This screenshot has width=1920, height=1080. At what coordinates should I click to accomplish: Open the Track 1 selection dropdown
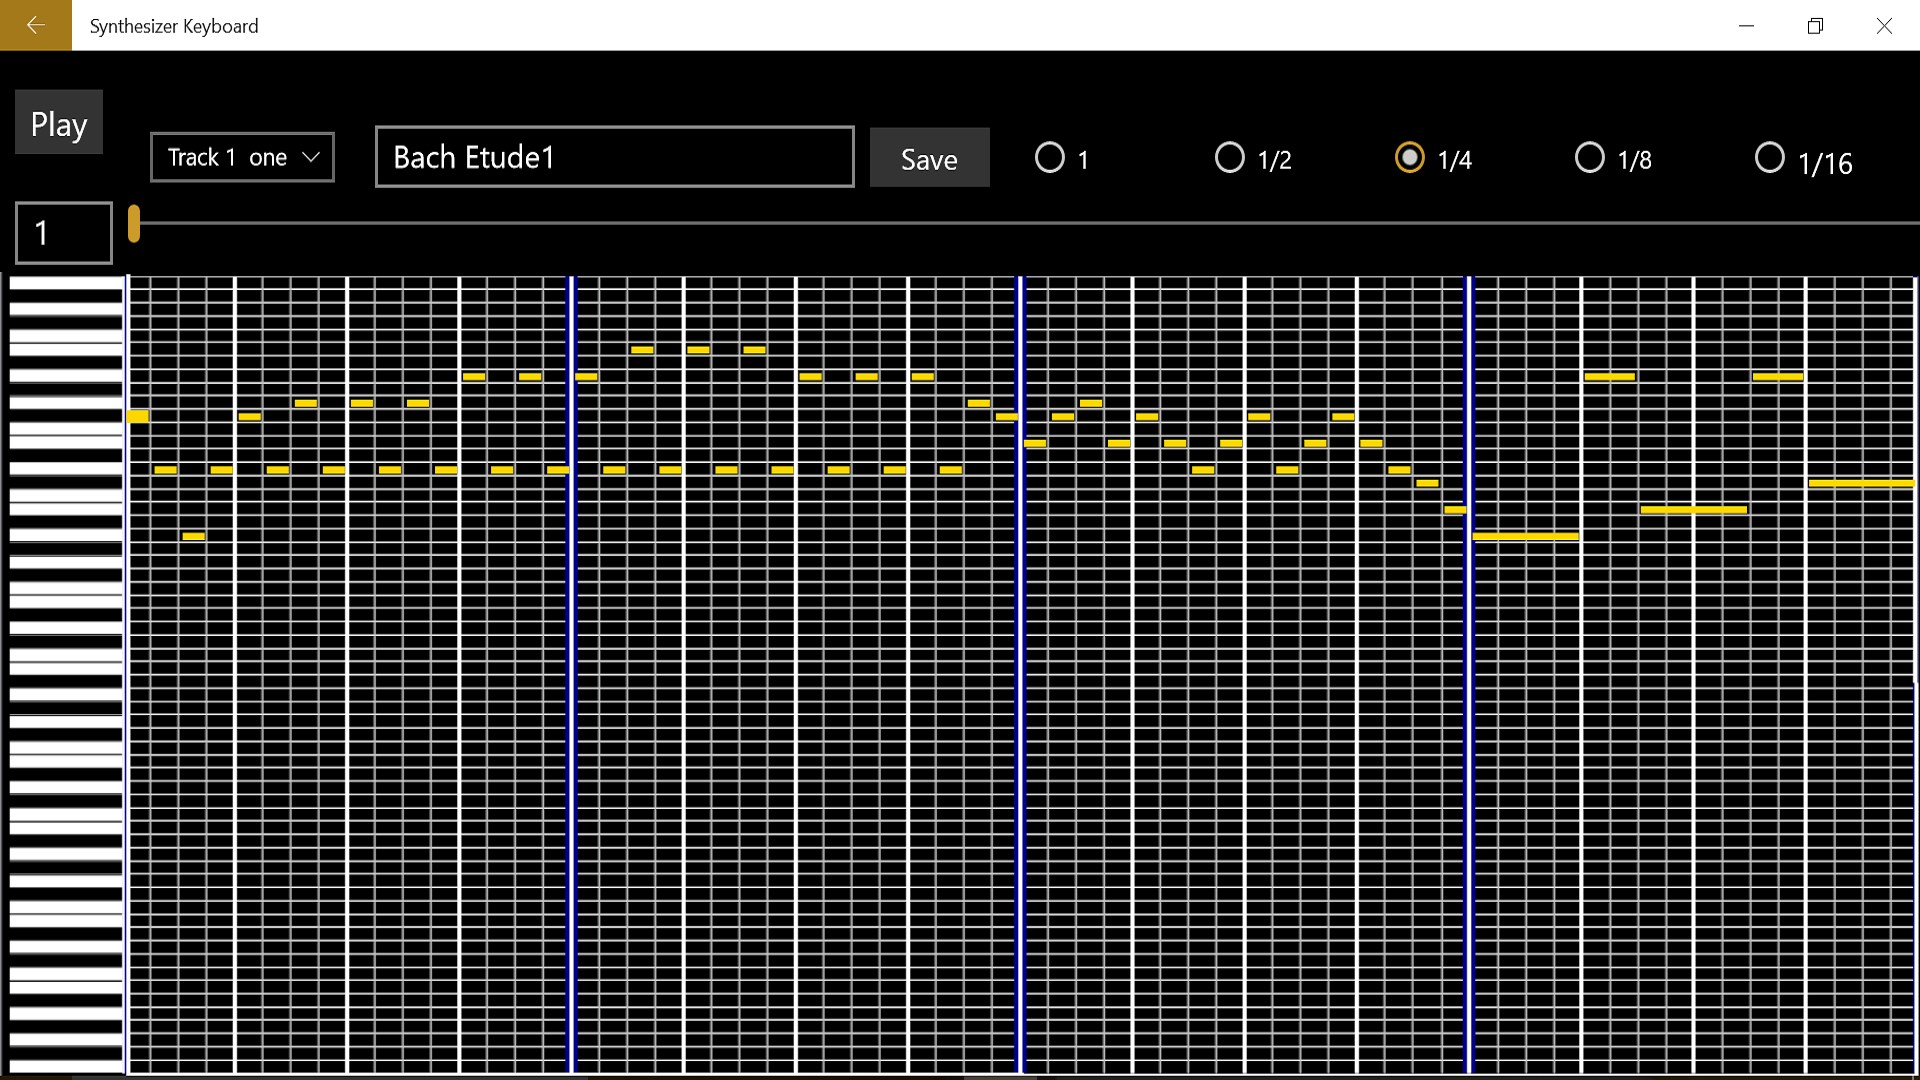(242, 157)
